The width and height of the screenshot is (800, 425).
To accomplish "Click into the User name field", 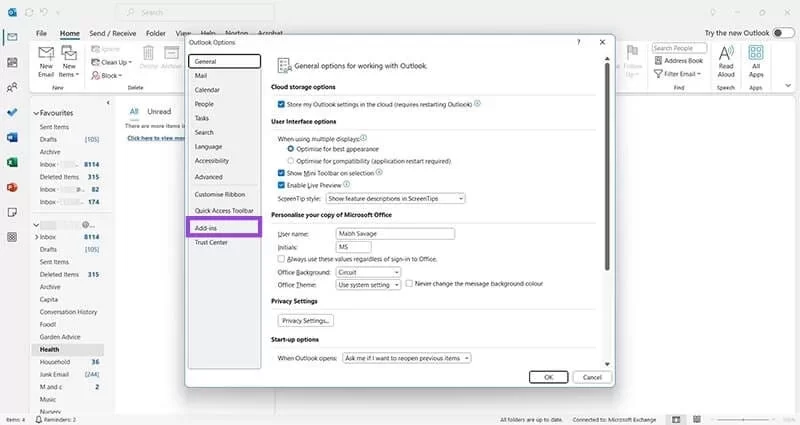I will click(x=395, y=233).
